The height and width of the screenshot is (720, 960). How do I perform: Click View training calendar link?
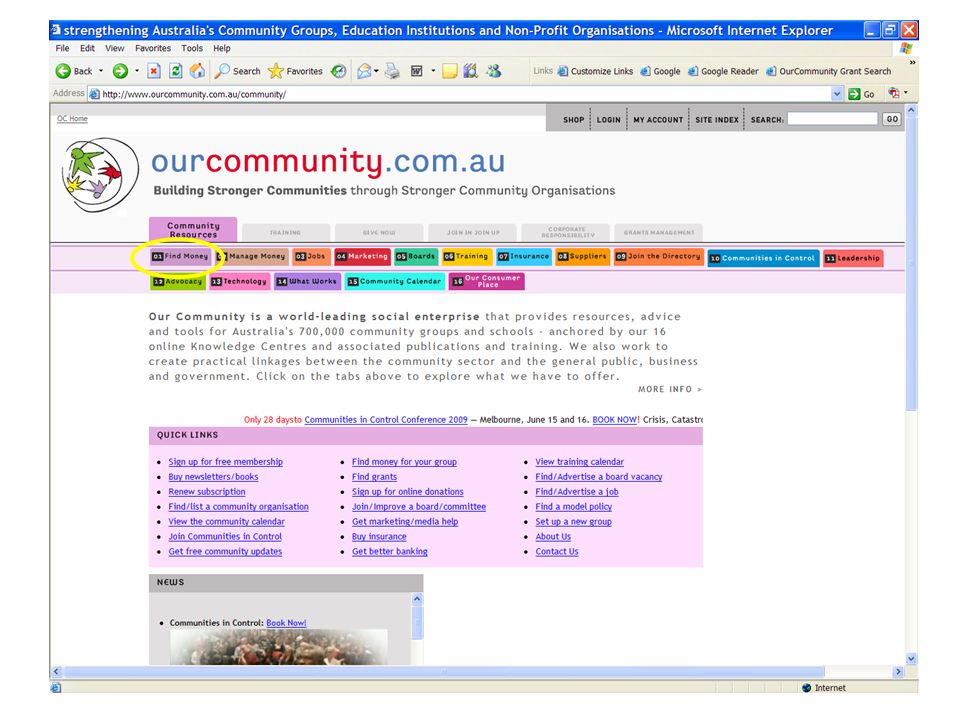coord(579,462)
